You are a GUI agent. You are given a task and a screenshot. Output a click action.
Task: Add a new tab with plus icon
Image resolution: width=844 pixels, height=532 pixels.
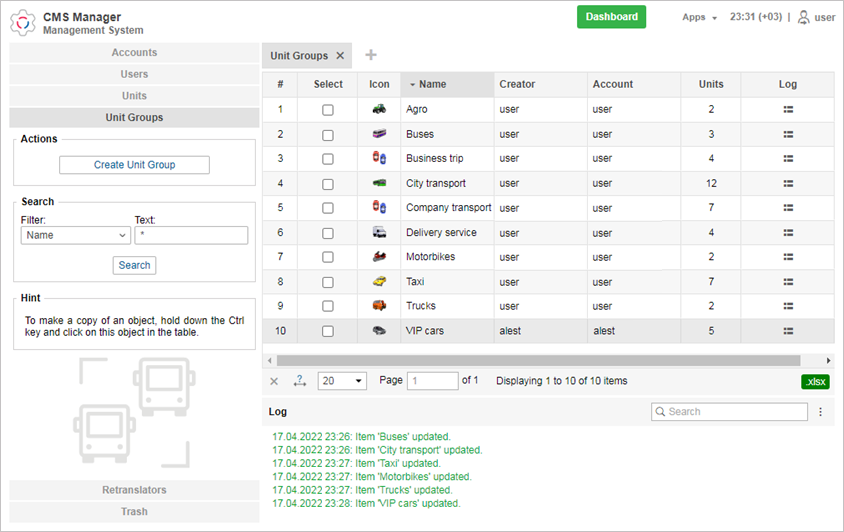371,56
